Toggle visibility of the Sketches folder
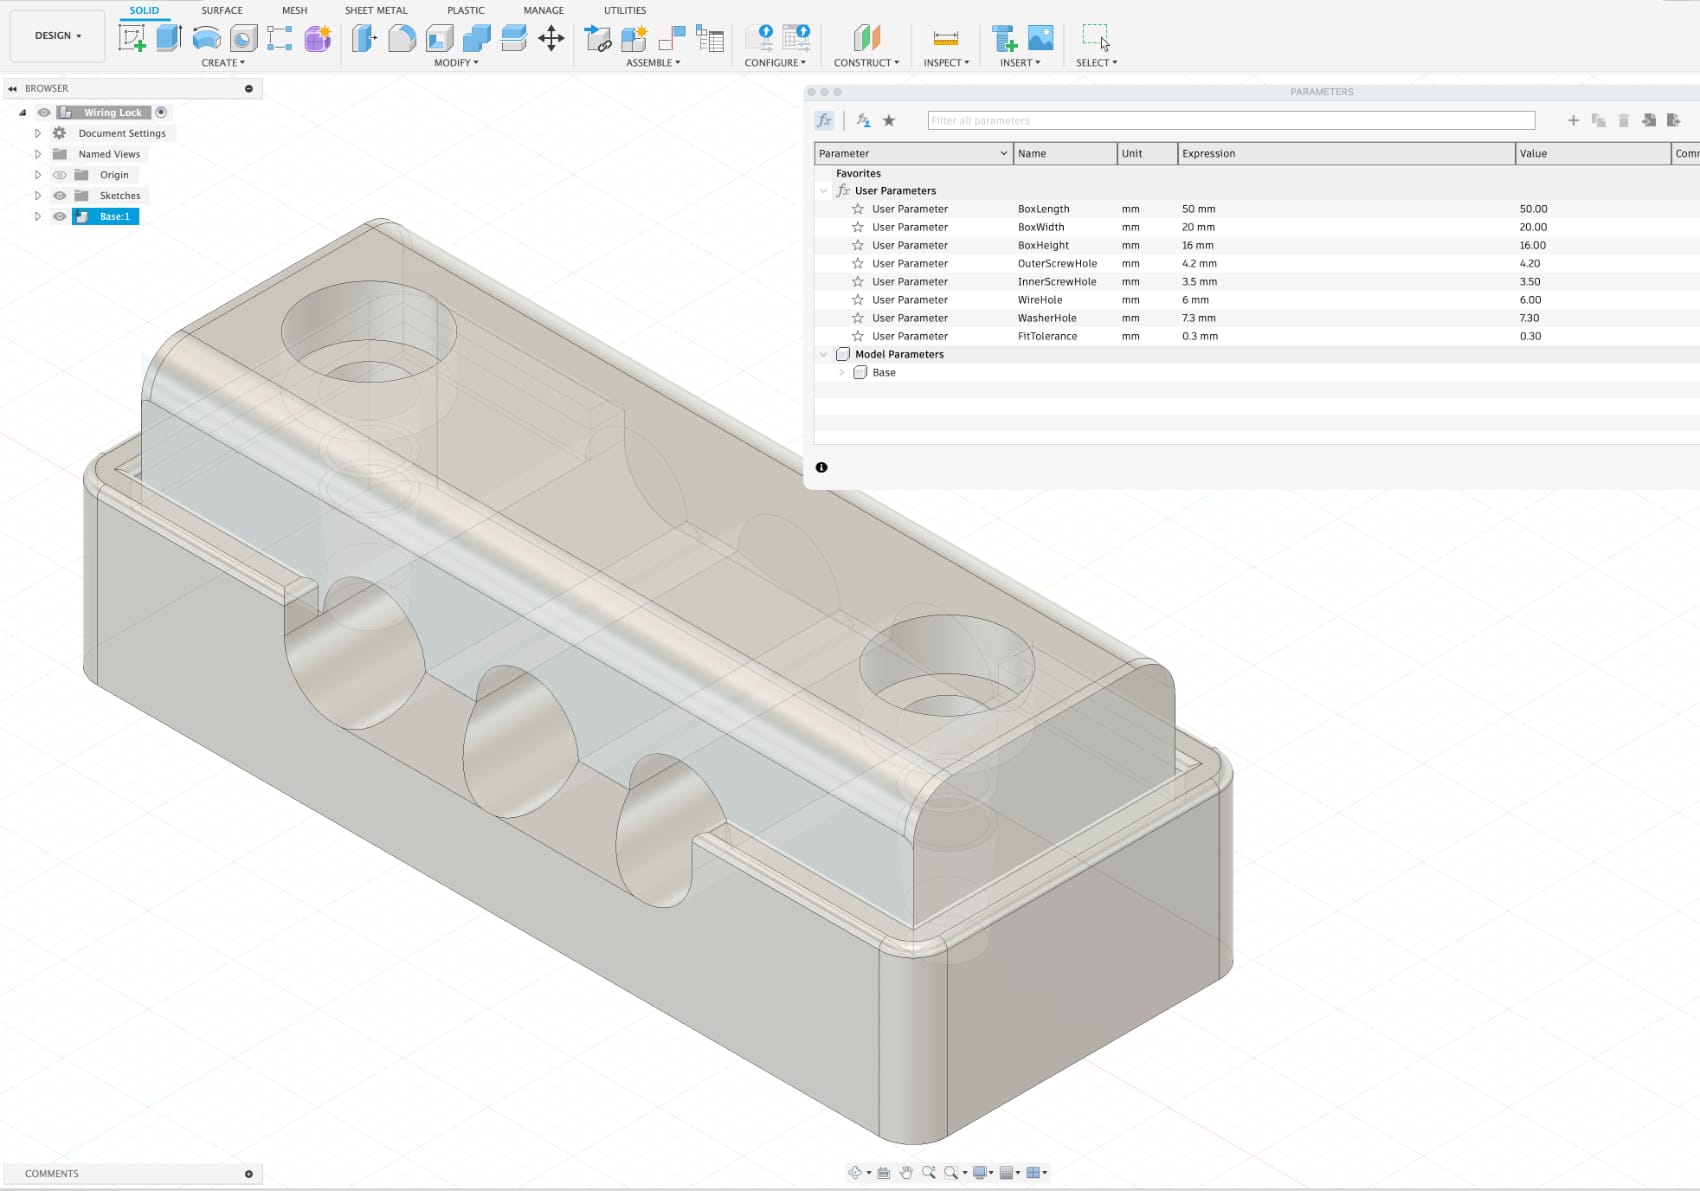 [x=60, y=196]
